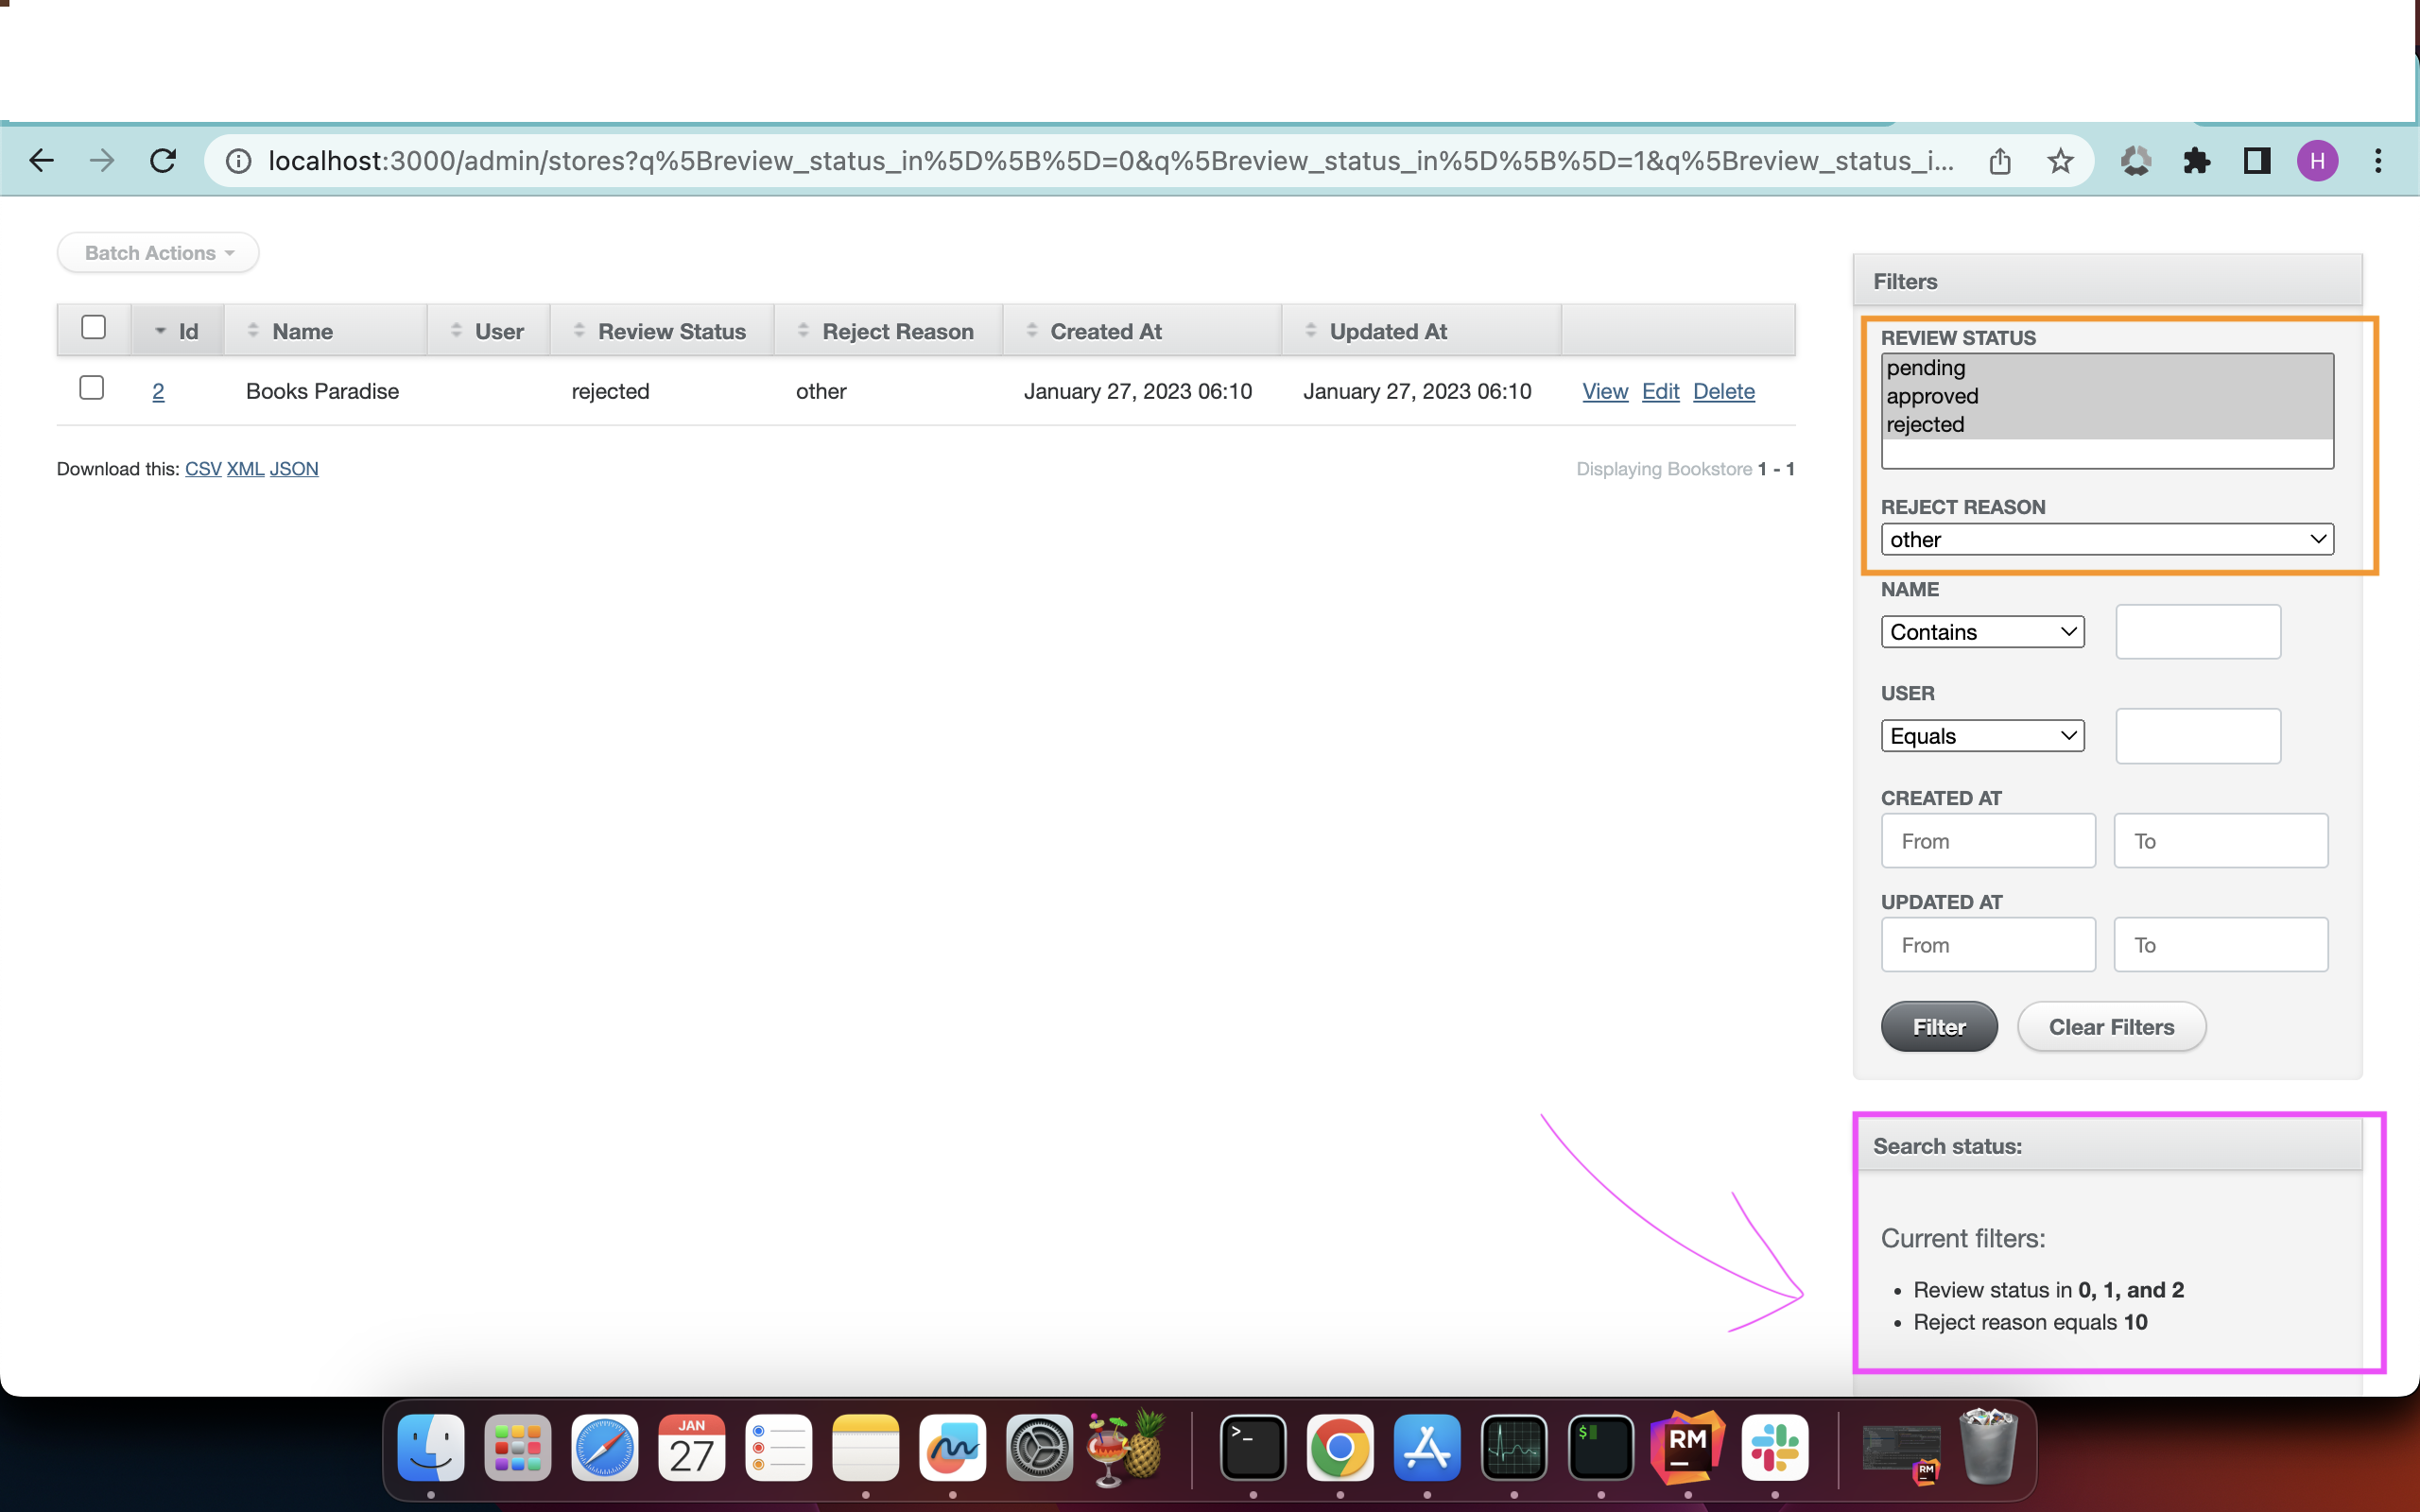Select 'approved' in Review Status list
Image resolution: width=2420 pixels, height=1512 pixels.
1933,396
